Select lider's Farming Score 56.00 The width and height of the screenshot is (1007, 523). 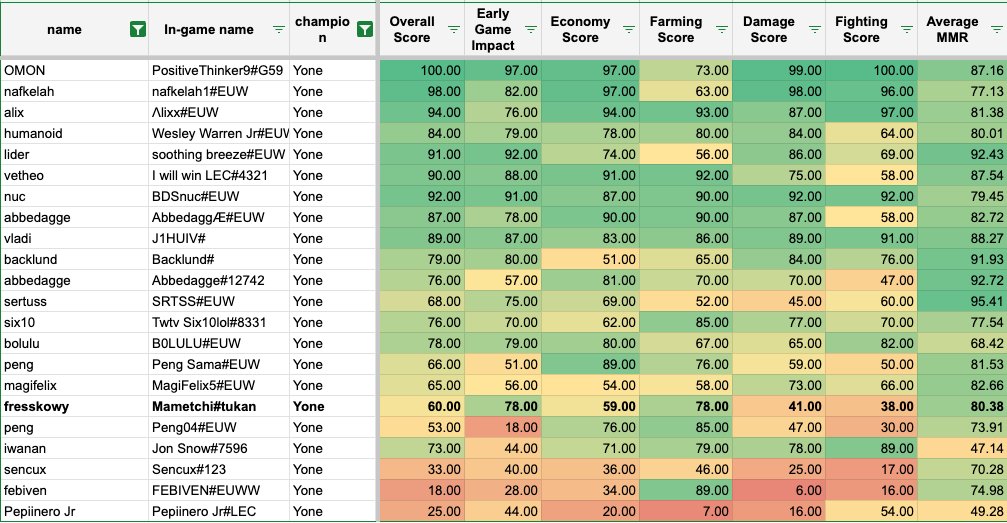686,154
